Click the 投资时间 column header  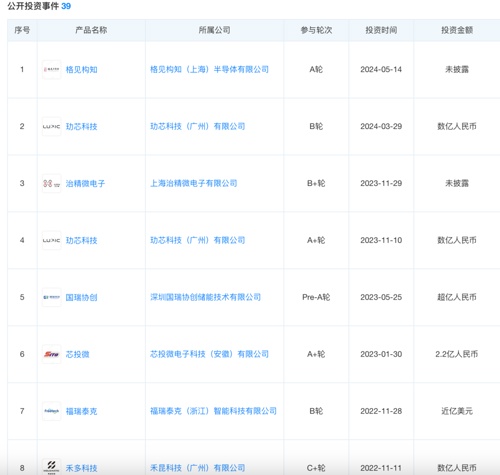click(381, 30)
